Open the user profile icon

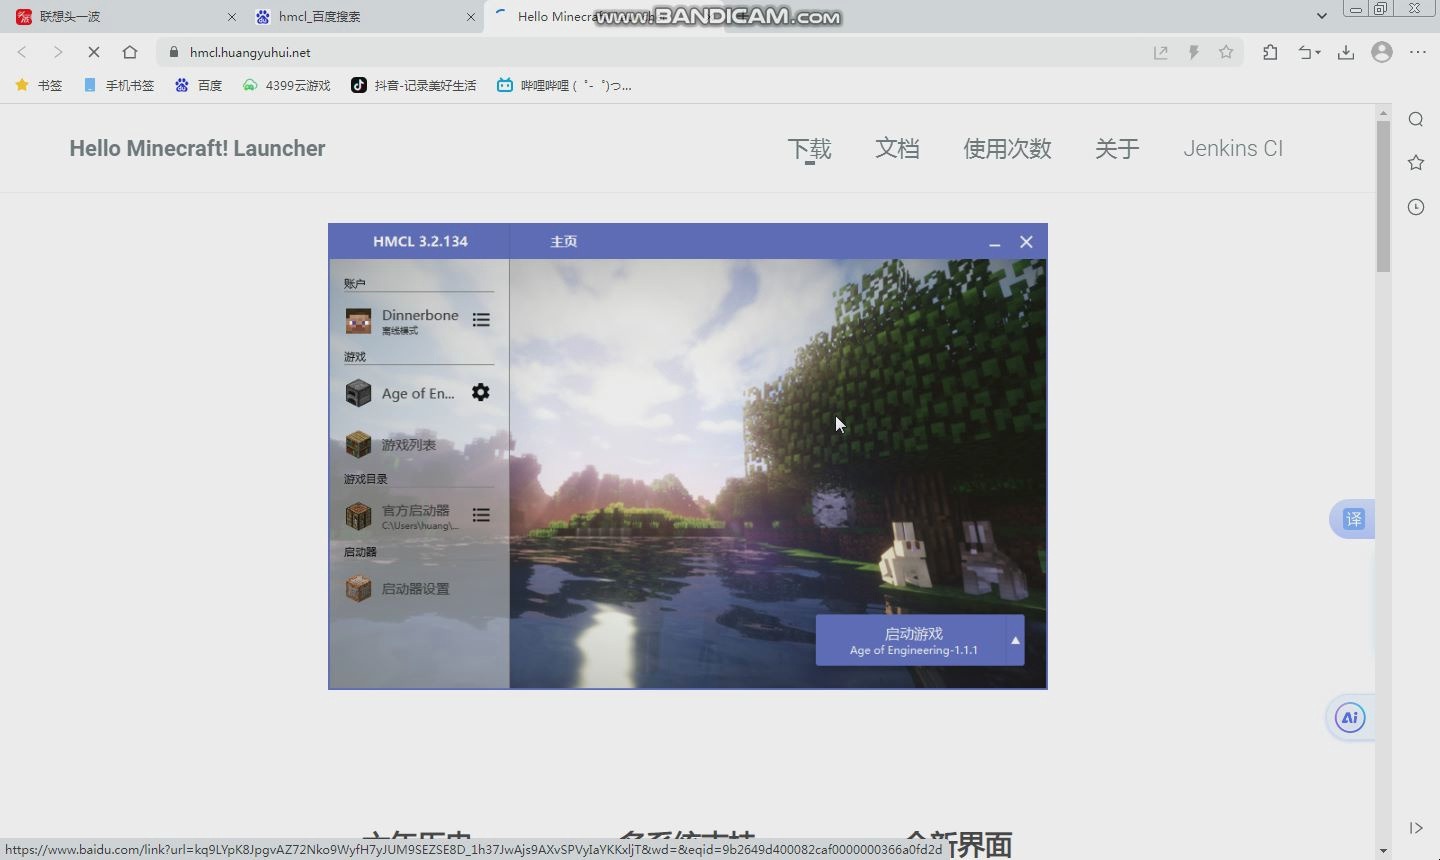[1382, 53]
